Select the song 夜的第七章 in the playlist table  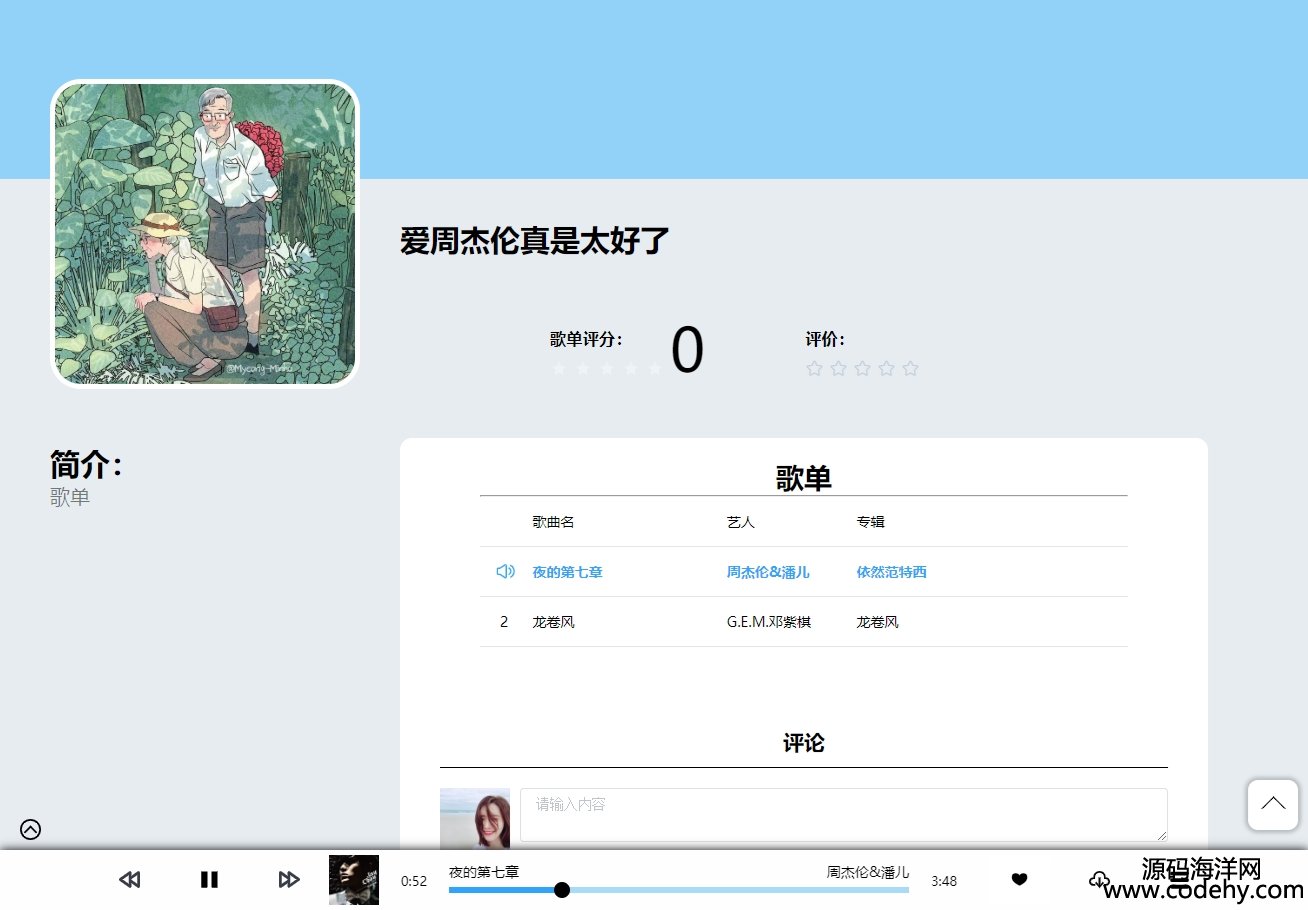click(567, 572)
